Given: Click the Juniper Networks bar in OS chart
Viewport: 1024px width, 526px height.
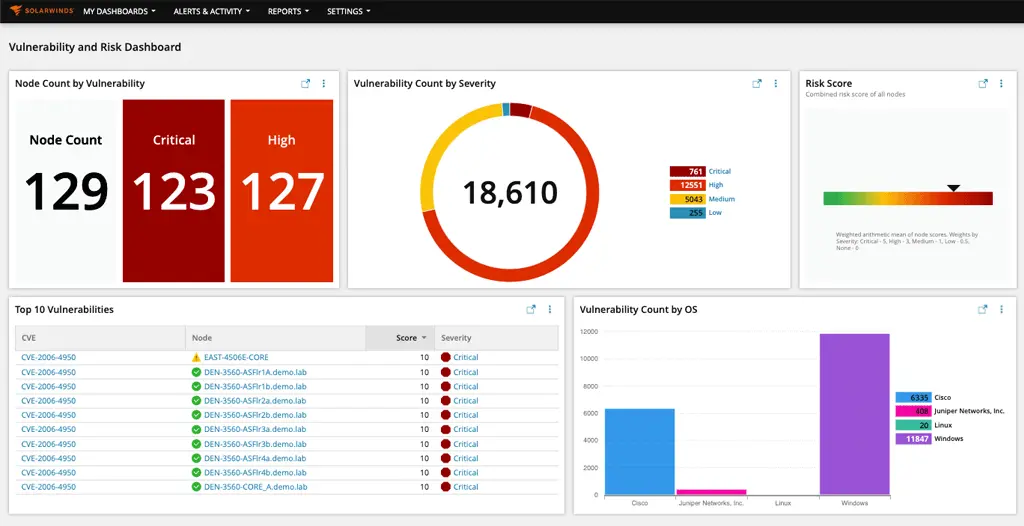Looking at the screenshot, I should coord(711,492).
